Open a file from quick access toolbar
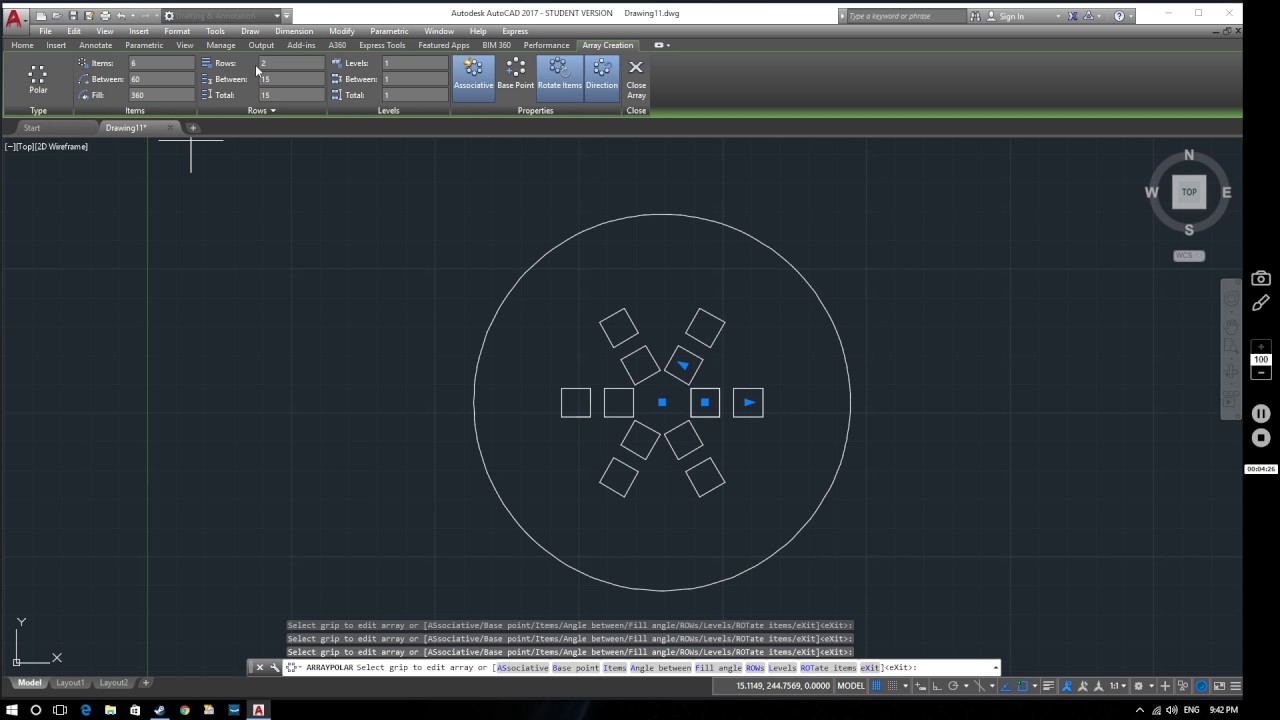Image resolution: width=1280 pixels, height=720 pixels. (57, 16)
